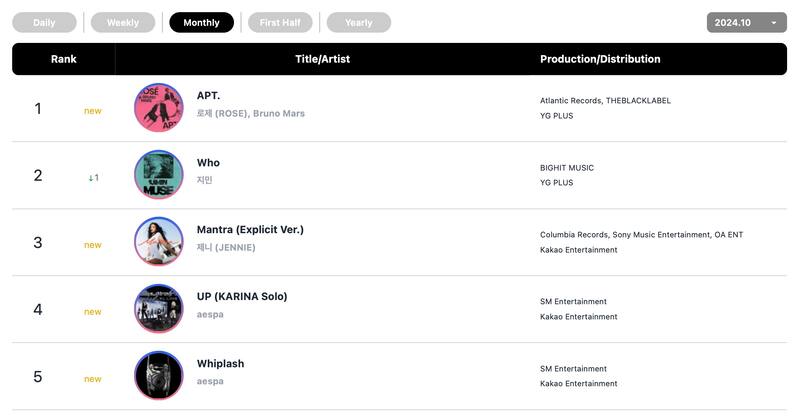Show the Yearly chart tab
The height and width of the screenshot is (417, 800).
click(x=358, y=22)
